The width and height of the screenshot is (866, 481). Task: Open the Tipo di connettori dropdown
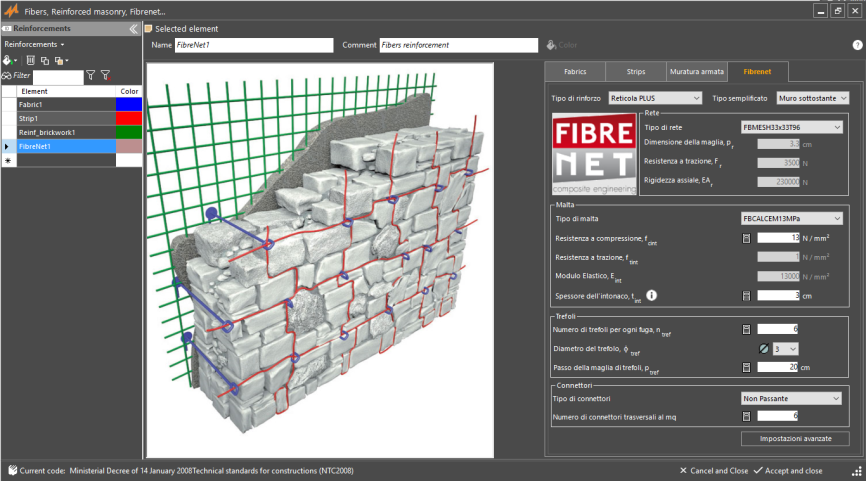791,398
